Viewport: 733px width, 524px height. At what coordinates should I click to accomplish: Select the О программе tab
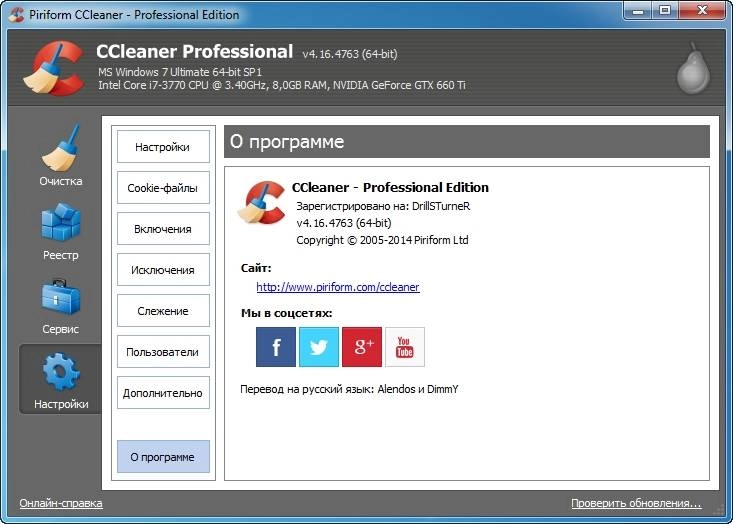pyautogui.click(x=163, y=457)
